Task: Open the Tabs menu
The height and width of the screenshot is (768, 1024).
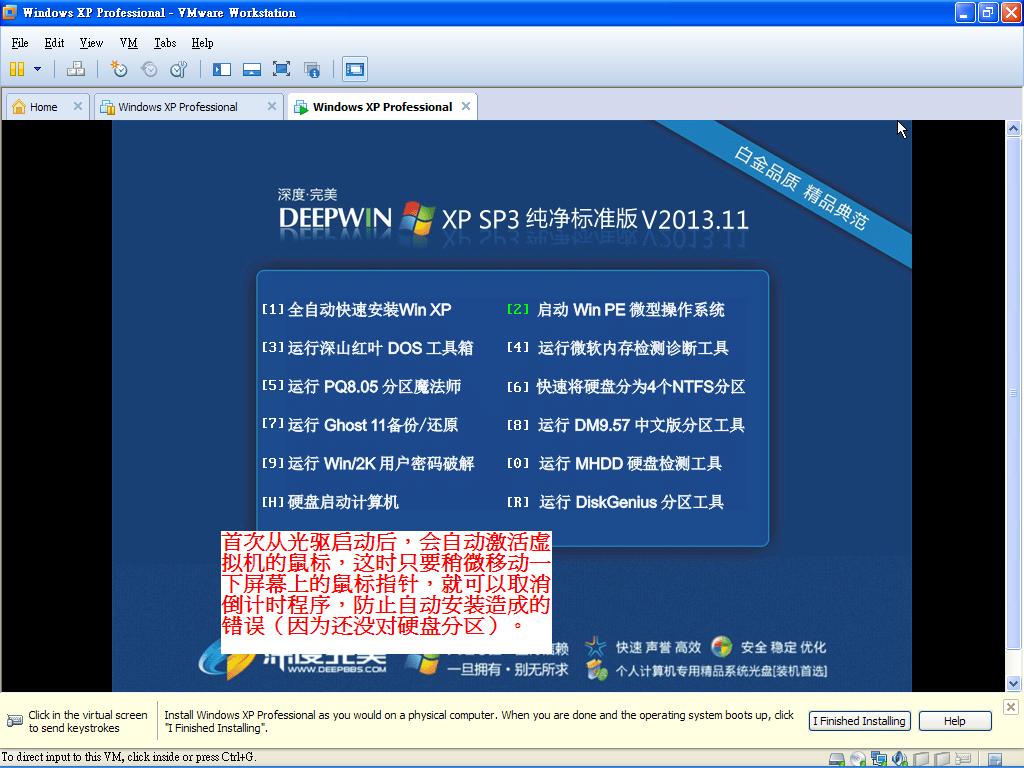Action: click(165, 43)
